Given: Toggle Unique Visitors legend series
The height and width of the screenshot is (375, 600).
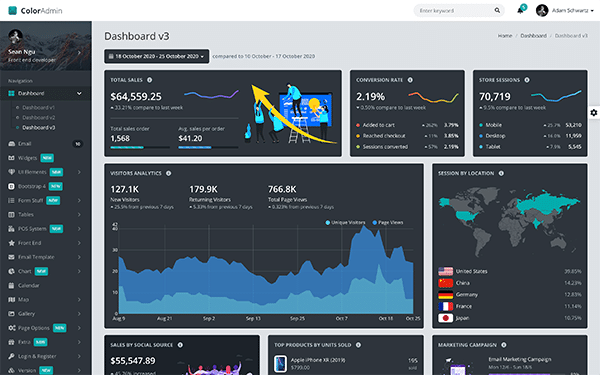Looking at the screenshot, I should [345, 222].
